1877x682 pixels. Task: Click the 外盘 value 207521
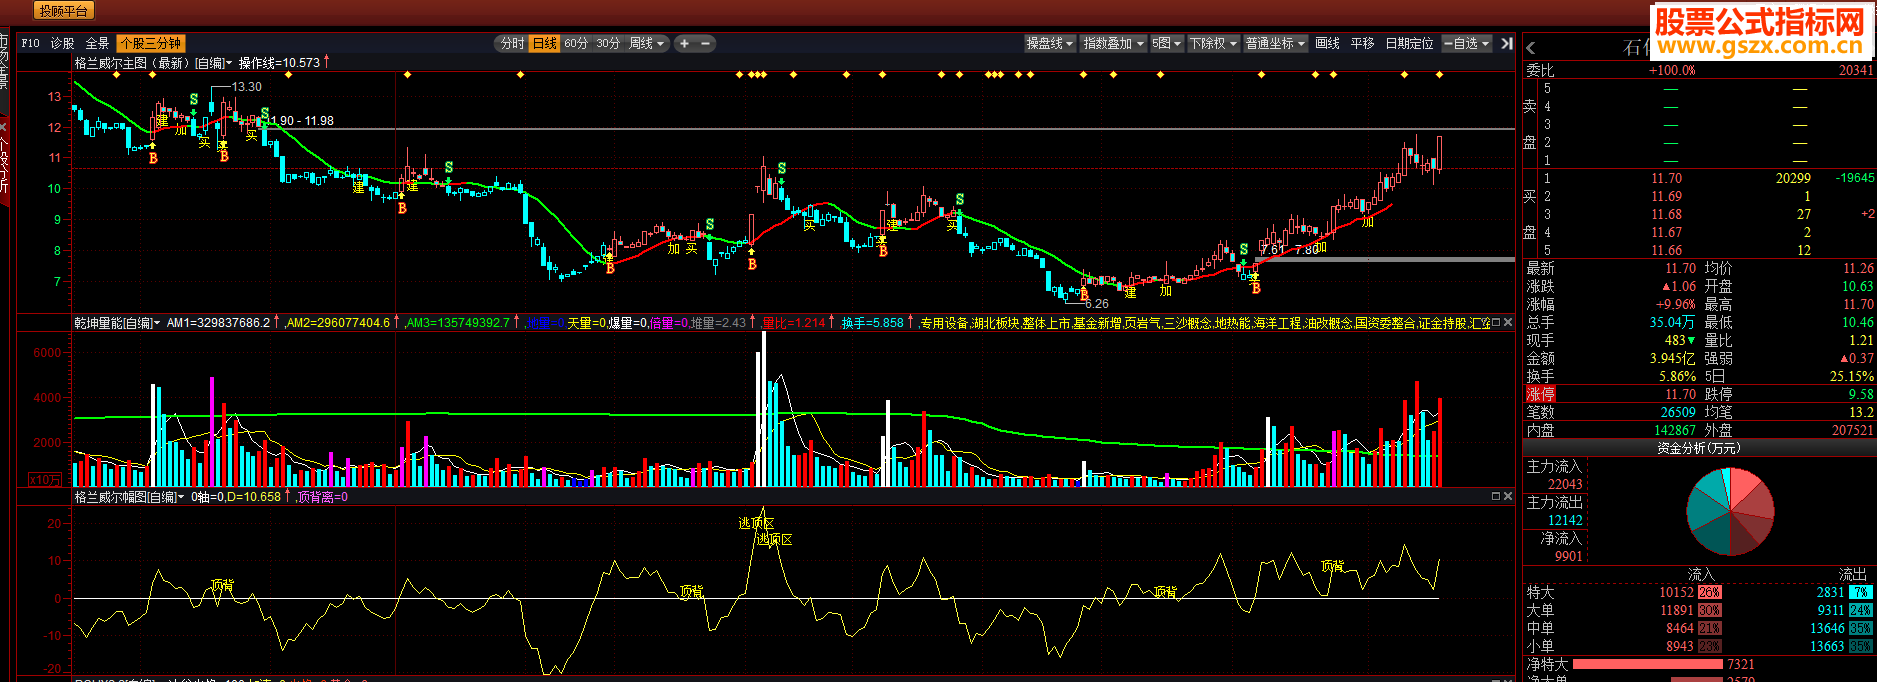pos(1853,430)
